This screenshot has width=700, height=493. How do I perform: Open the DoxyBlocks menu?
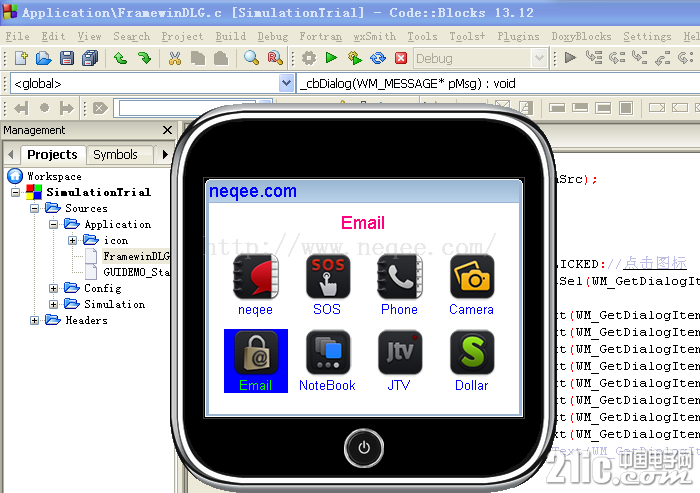pyautogui.click(x=581, y=37)
